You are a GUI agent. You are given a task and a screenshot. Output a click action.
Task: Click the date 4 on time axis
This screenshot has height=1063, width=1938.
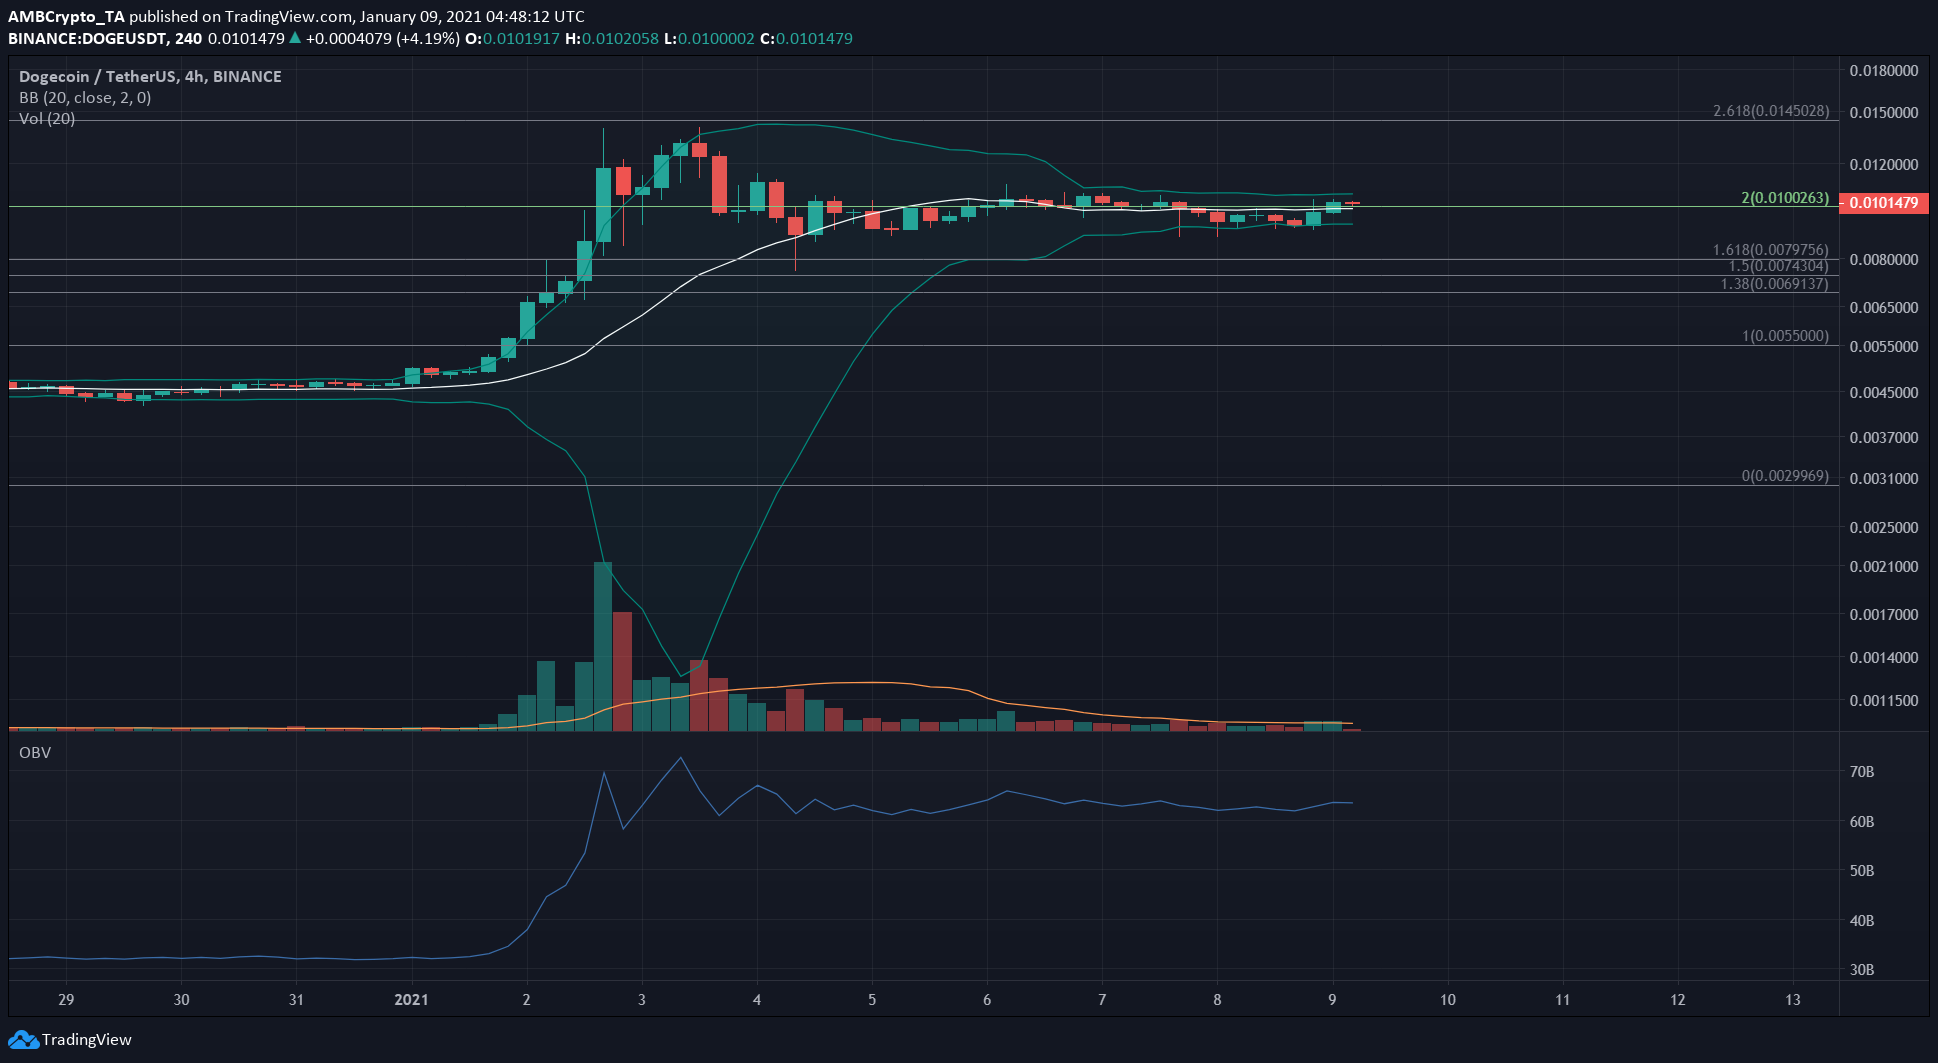[757, 1000]
